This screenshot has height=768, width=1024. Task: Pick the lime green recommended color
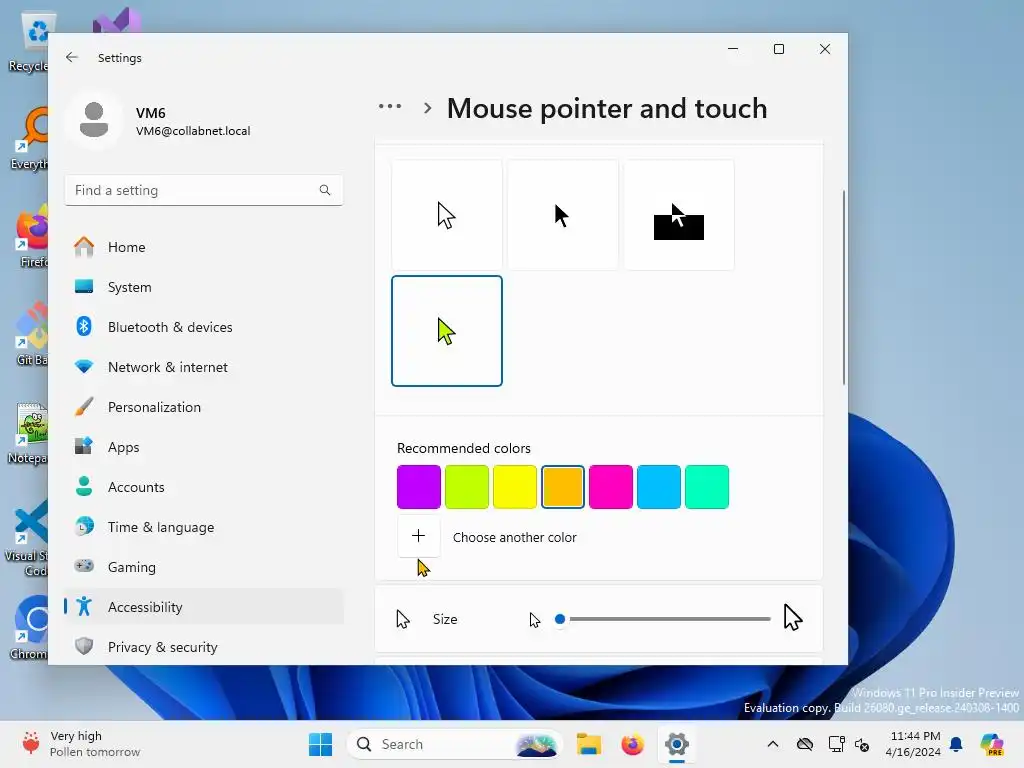(x=467, y=487)
